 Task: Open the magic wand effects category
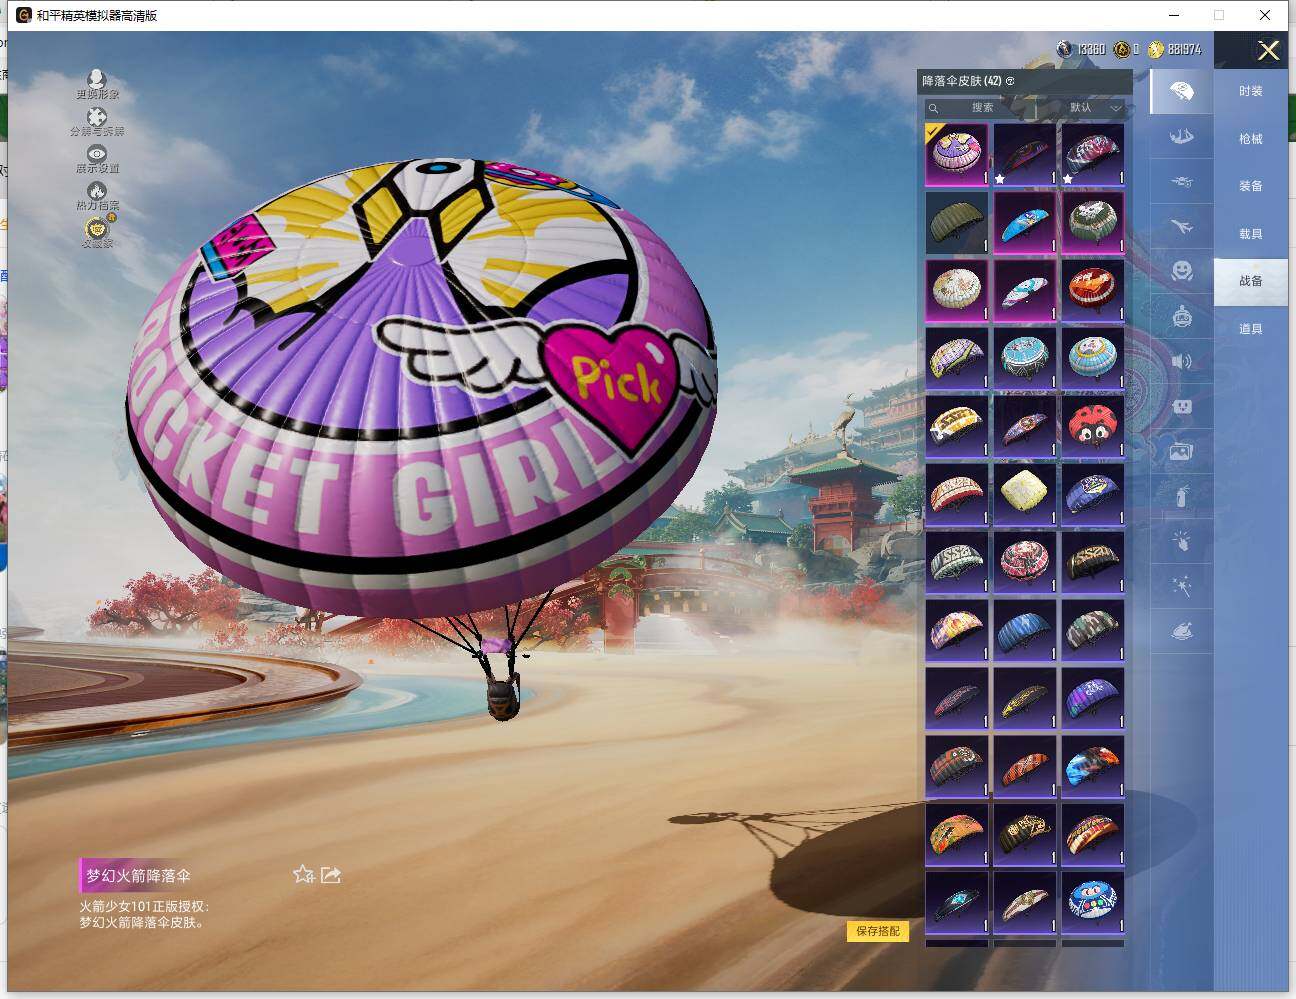coord(1181,586)
